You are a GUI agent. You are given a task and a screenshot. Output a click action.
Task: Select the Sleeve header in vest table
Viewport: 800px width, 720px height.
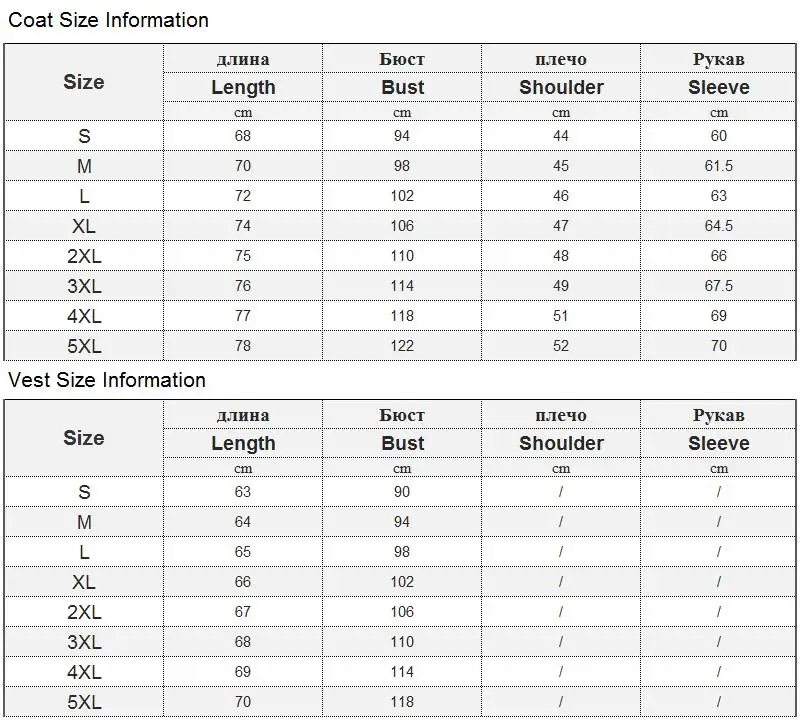coord(718,443)
